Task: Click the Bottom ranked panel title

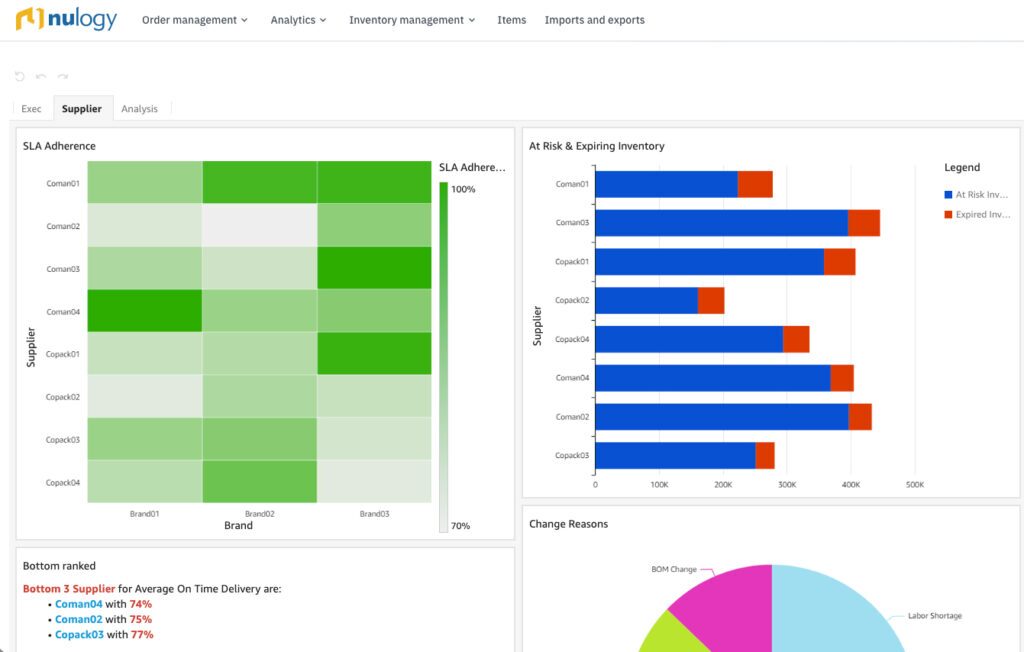Action: [59, 566]
